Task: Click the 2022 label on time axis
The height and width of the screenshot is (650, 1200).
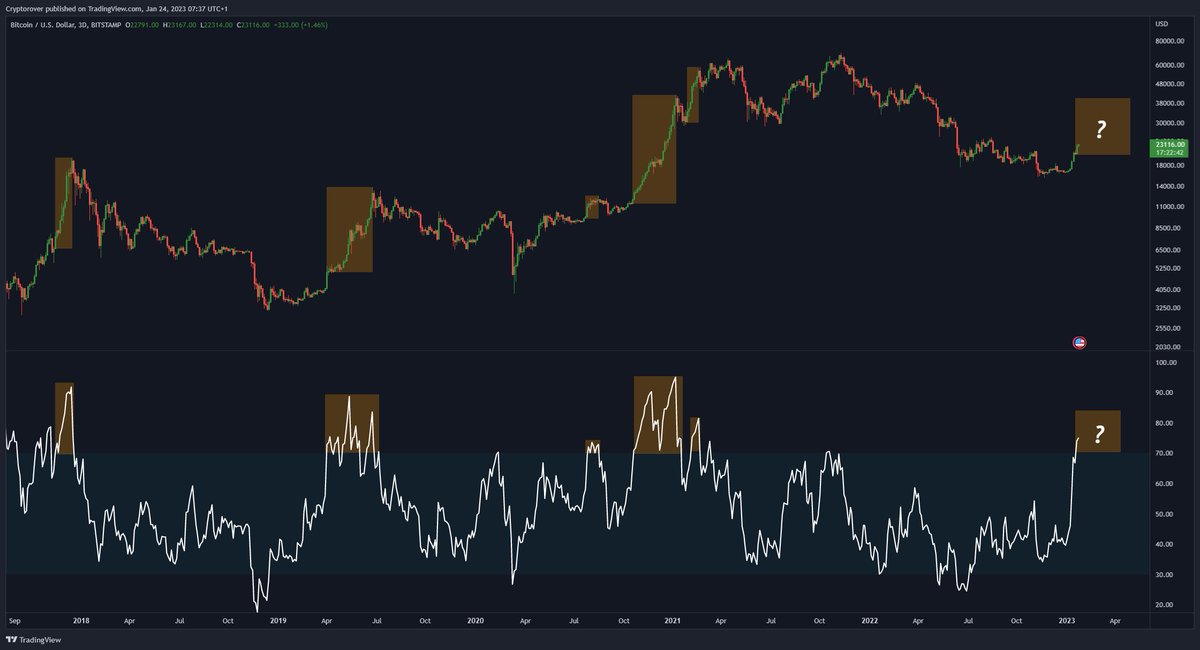Action: (870, 620)
